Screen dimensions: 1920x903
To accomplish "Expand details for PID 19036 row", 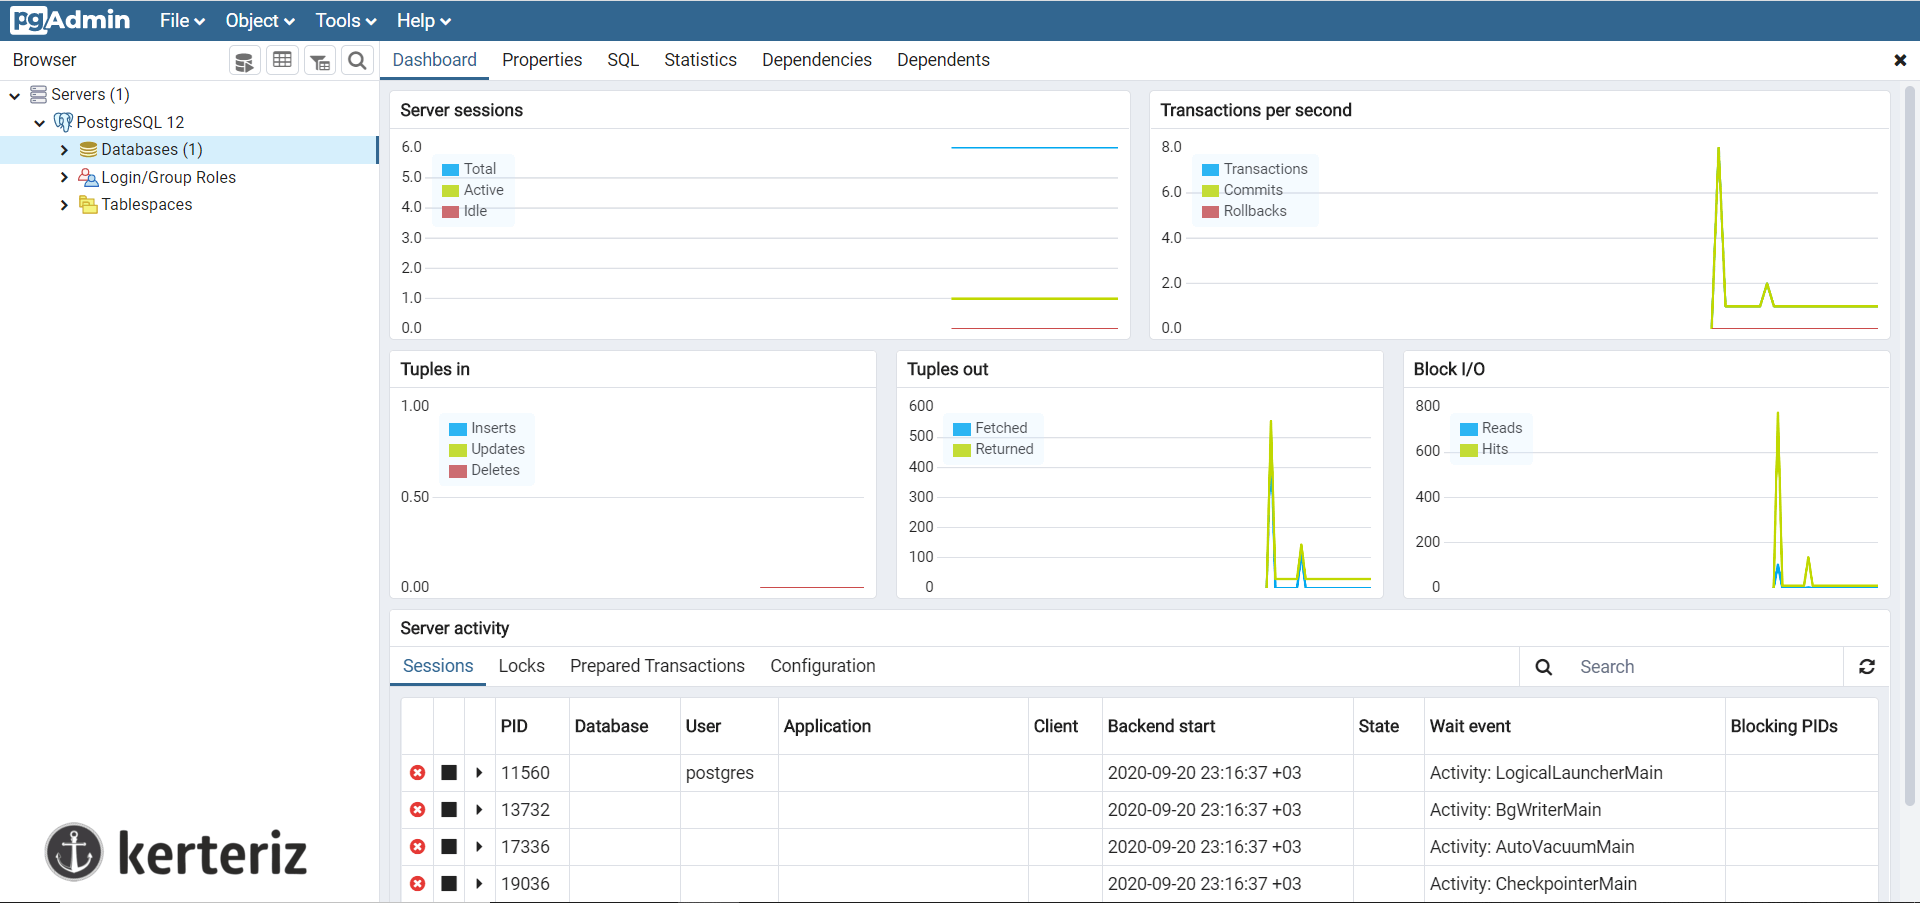I will (x=479, y=884).
